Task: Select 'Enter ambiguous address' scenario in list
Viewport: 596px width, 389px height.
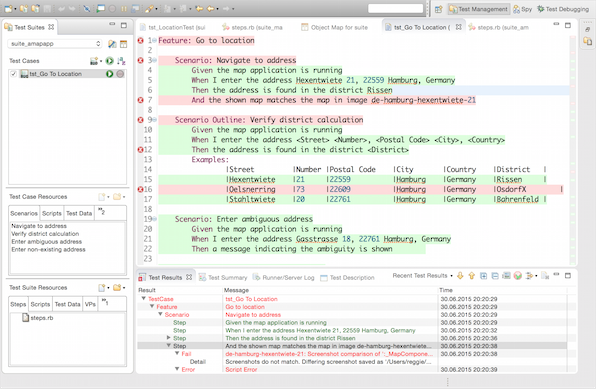Action: tap(46, 241)
